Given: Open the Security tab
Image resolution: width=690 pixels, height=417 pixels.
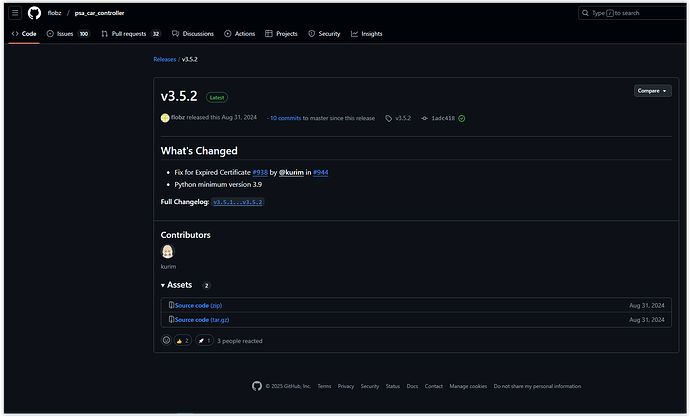Looking at the screenshot, I should pos(324,34).
